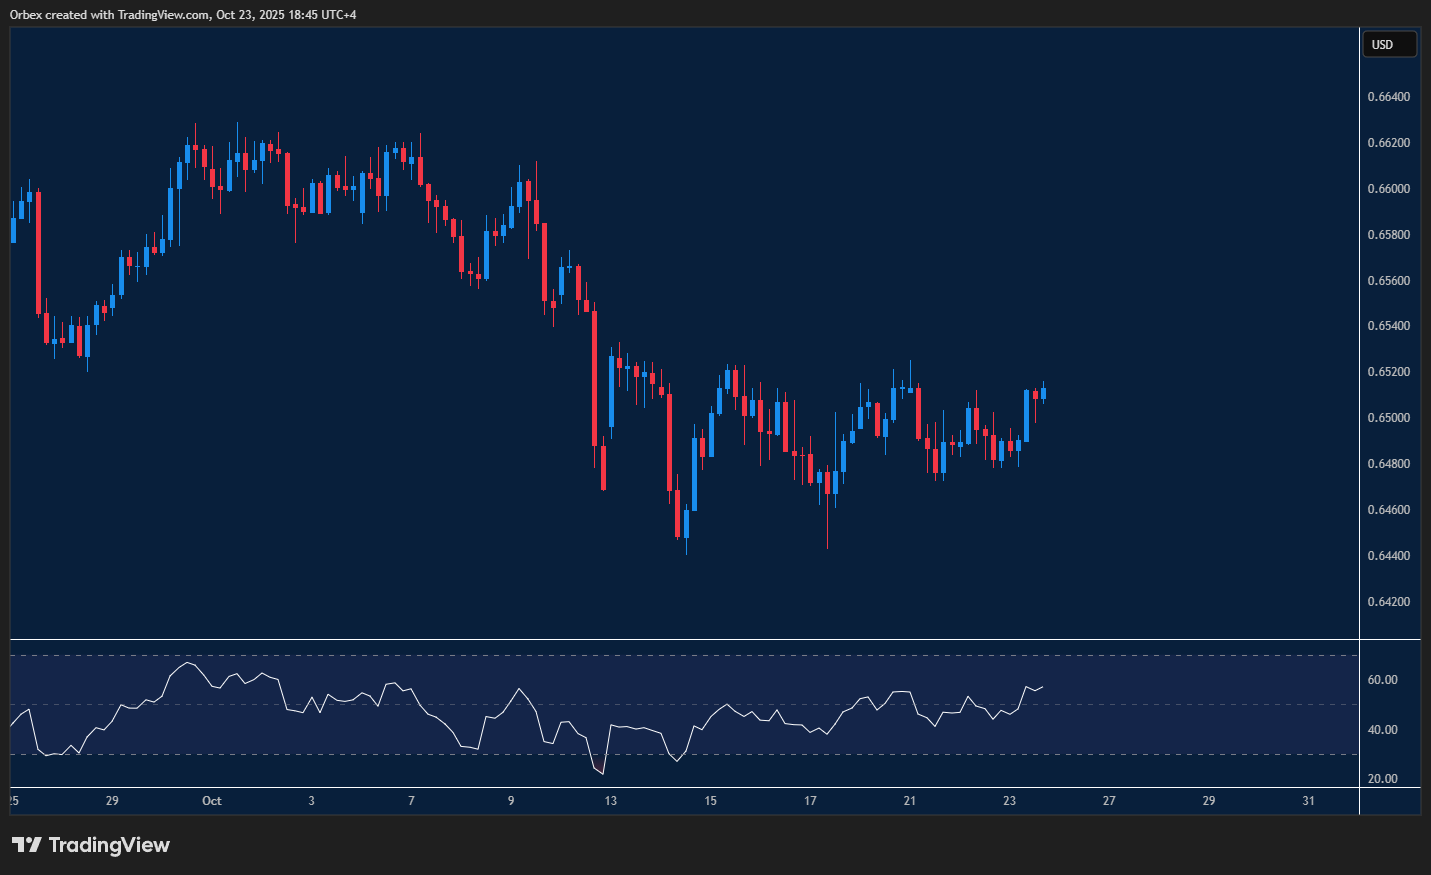Select the 20.00 RSI scale label
Screen dimensions: 1431x875
coord(1382,779)
